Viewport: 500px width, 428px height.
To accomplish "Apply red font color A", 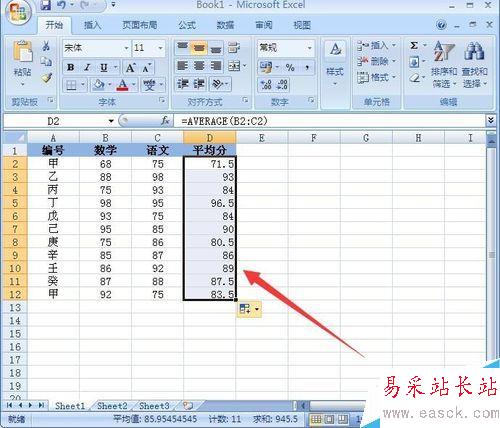I will (x=123, y=85).
